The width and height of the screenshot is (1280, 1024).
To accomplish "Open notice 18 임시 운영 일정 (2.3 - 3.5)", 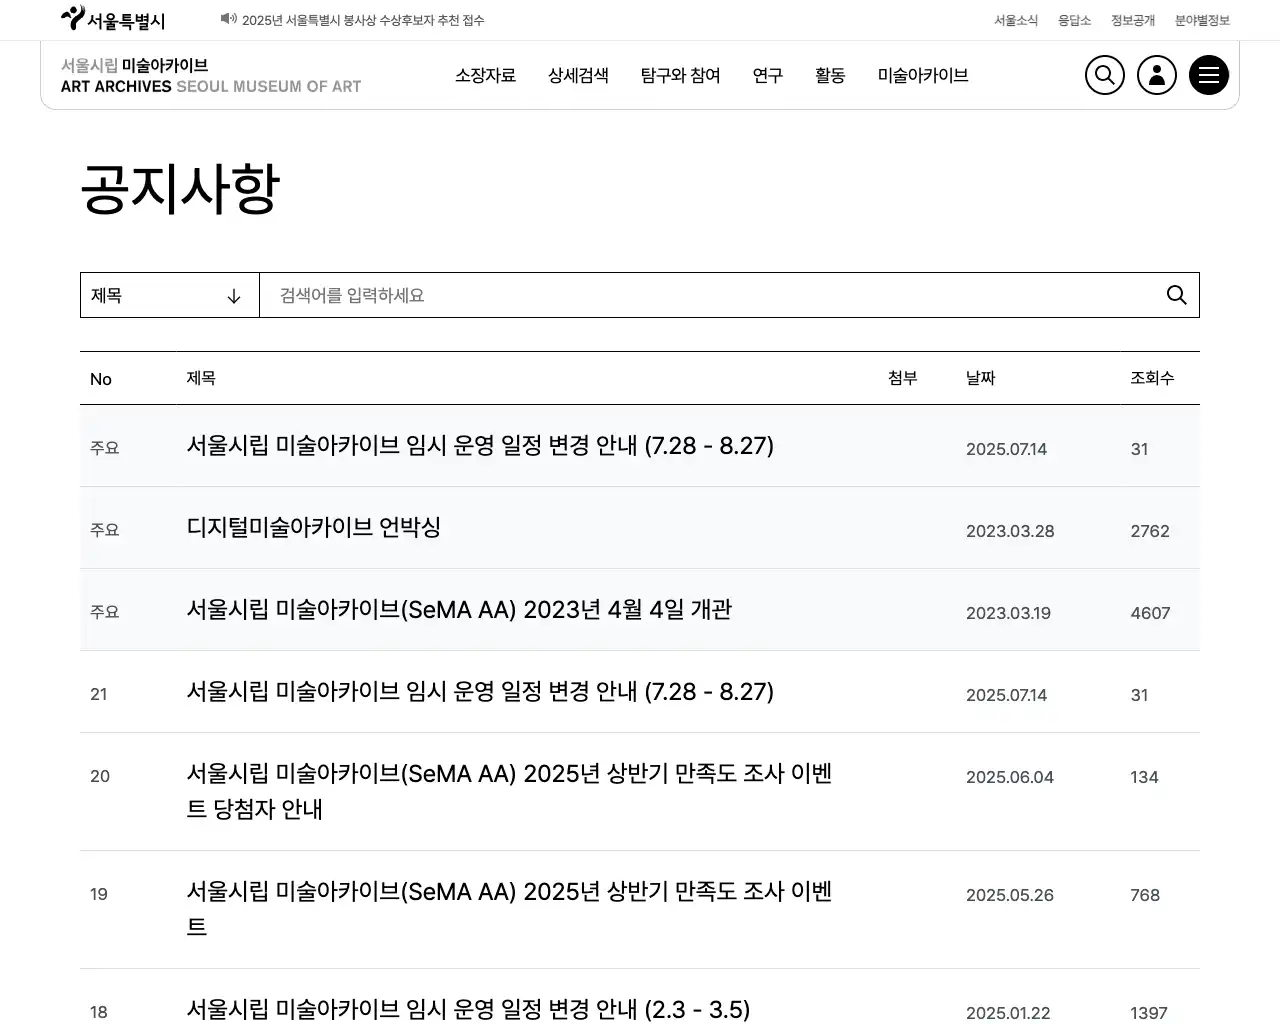I will 468,1010.
